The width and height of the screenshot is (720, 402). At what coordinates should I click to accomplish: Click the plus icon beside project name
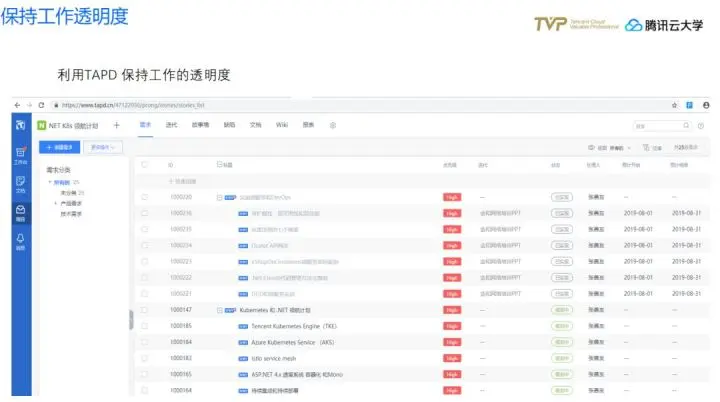(117, 125)
